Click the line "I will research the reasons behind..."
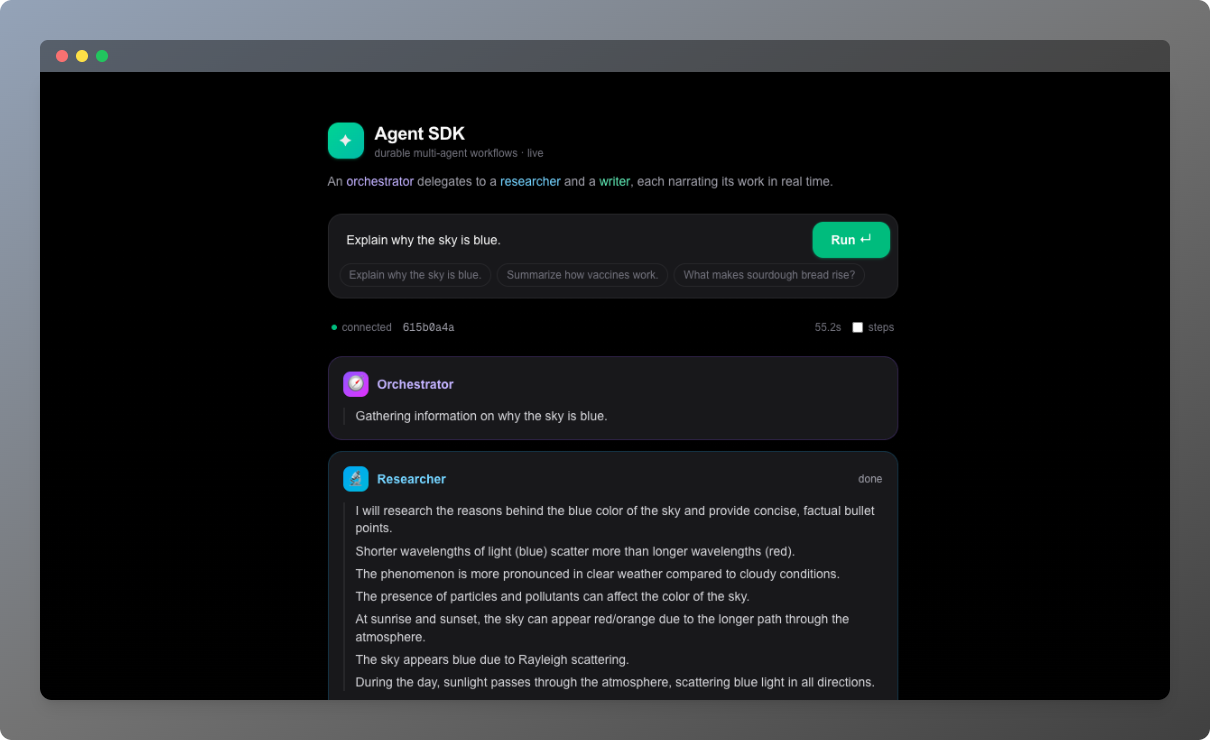Image resolution: width=1210 pixels, height=740 pixels. click(x=615, y=519)
